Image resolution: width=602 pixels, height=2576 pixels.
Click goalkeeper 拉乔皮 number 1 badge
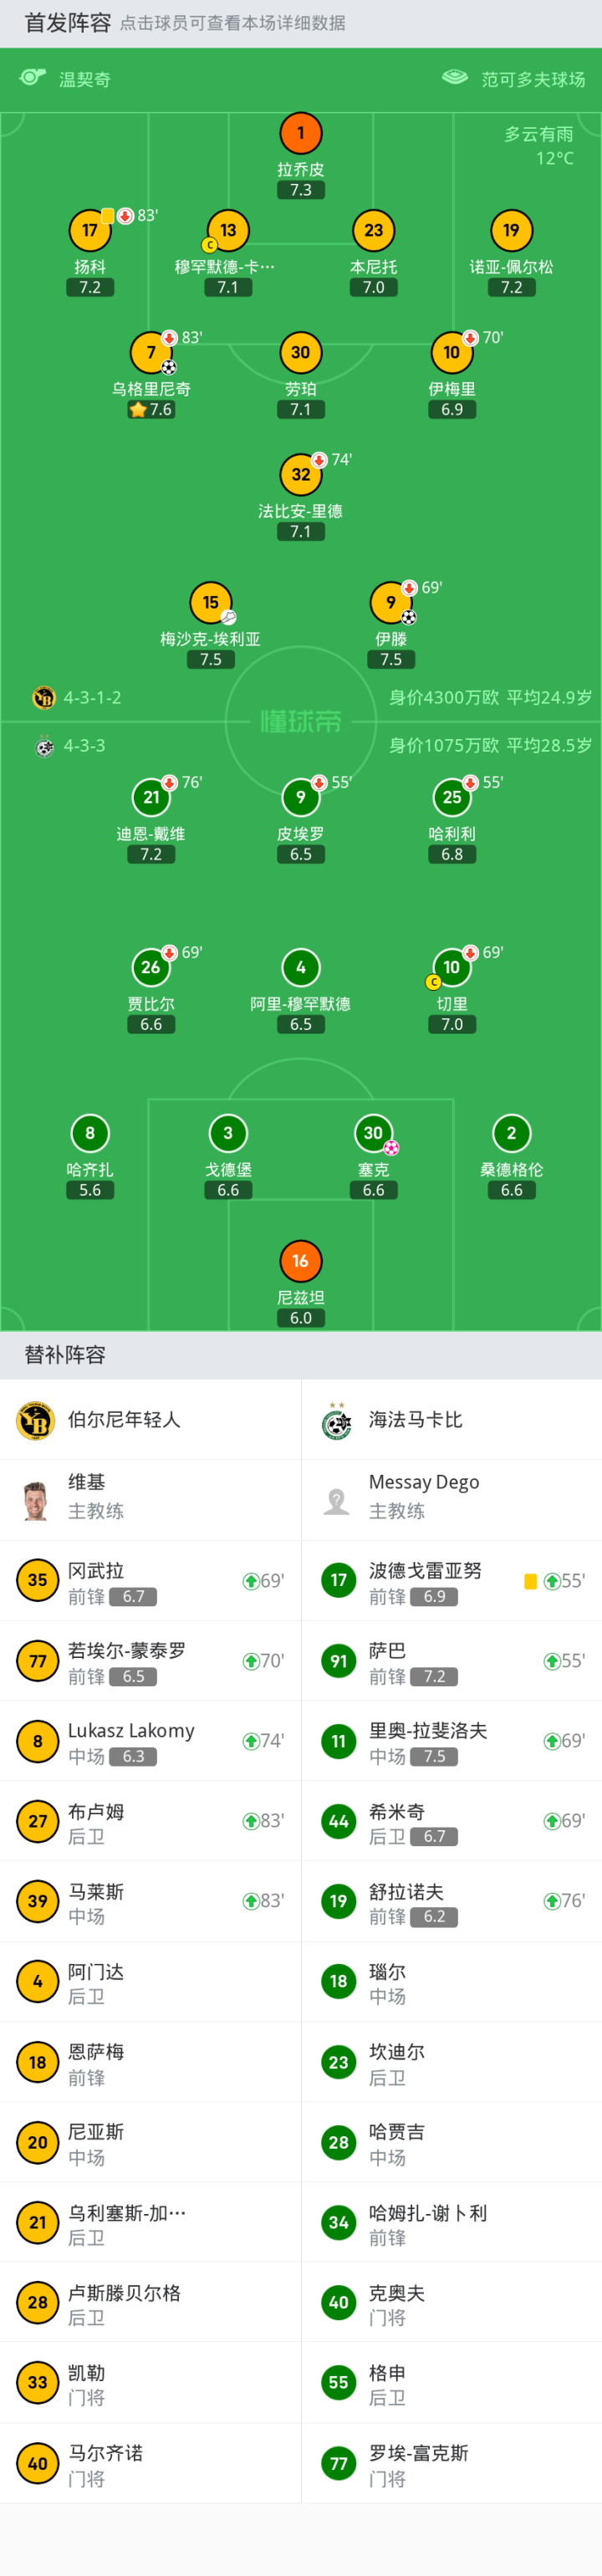300,133
